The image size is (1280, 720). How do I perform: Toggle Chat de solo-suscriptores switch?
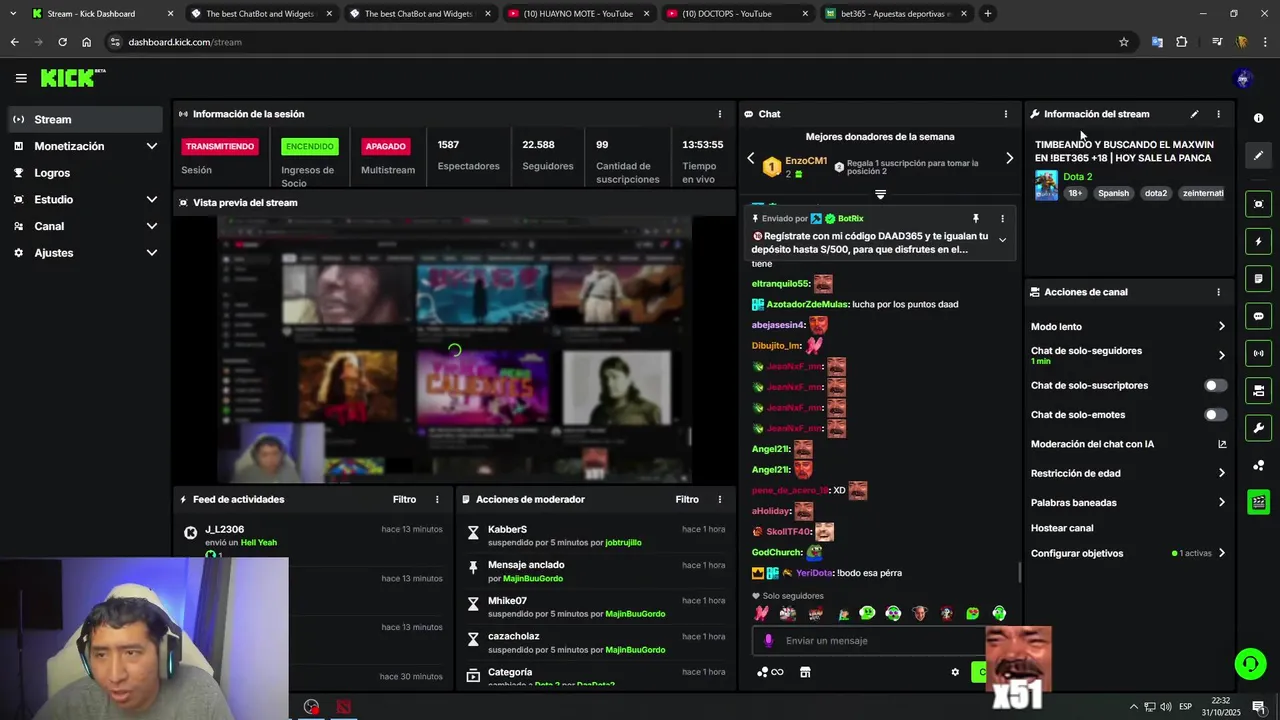(x=1215, y=385)
